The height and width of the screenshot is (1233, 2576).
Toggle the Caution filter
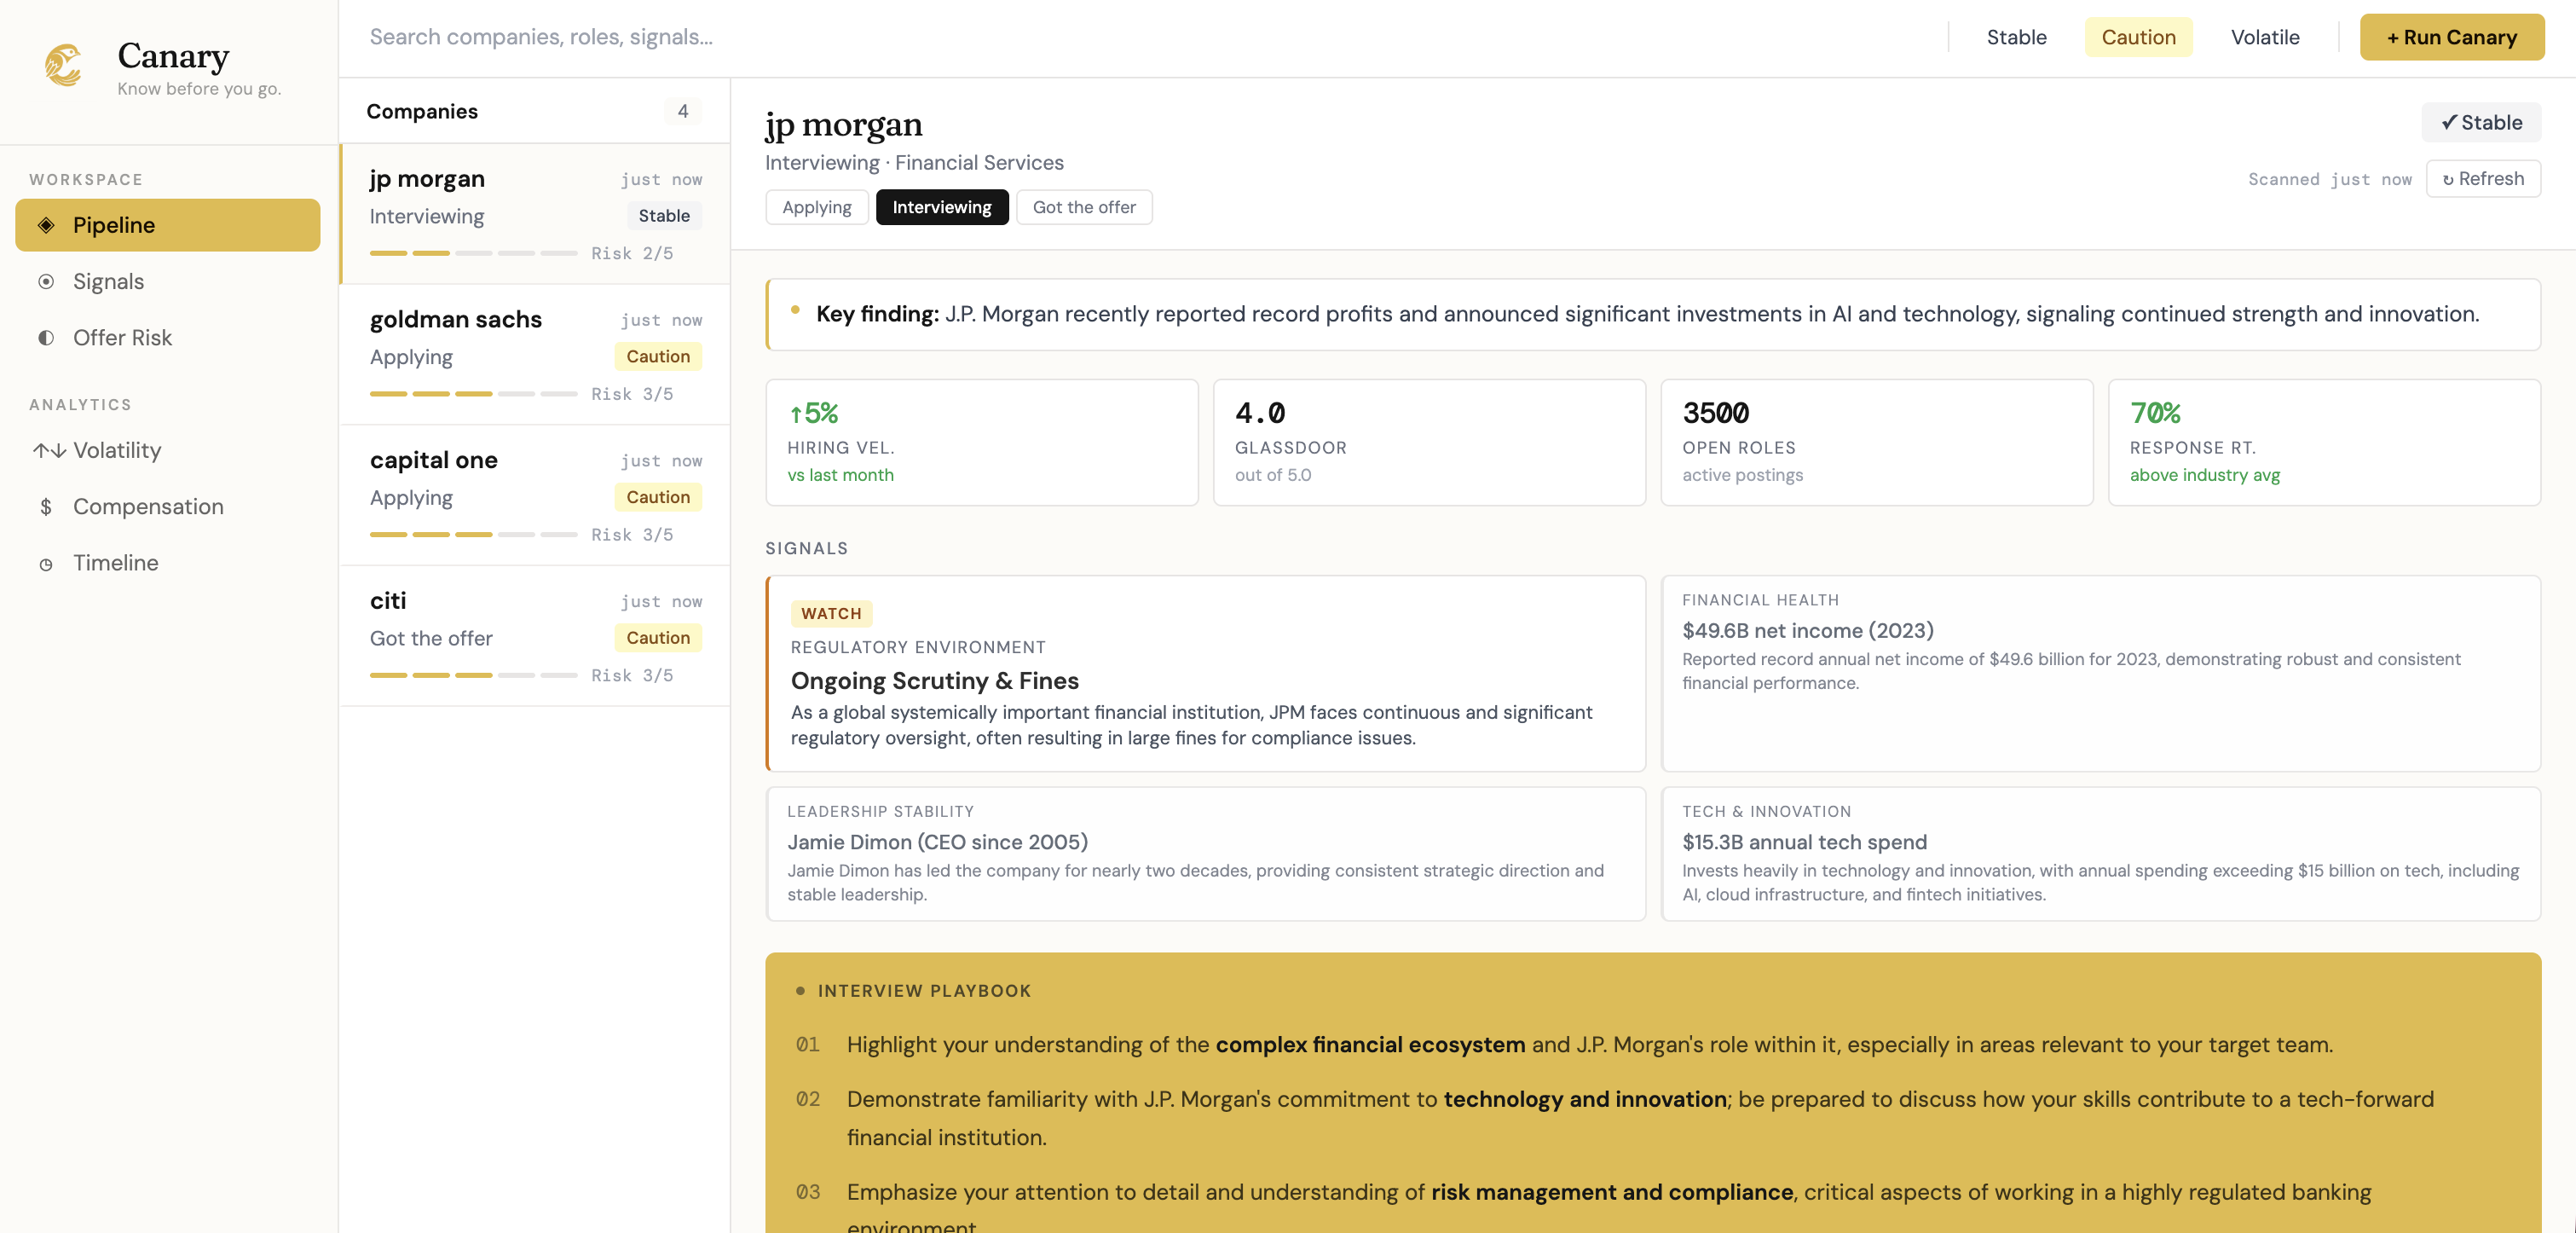click(x=2138, y=37)
